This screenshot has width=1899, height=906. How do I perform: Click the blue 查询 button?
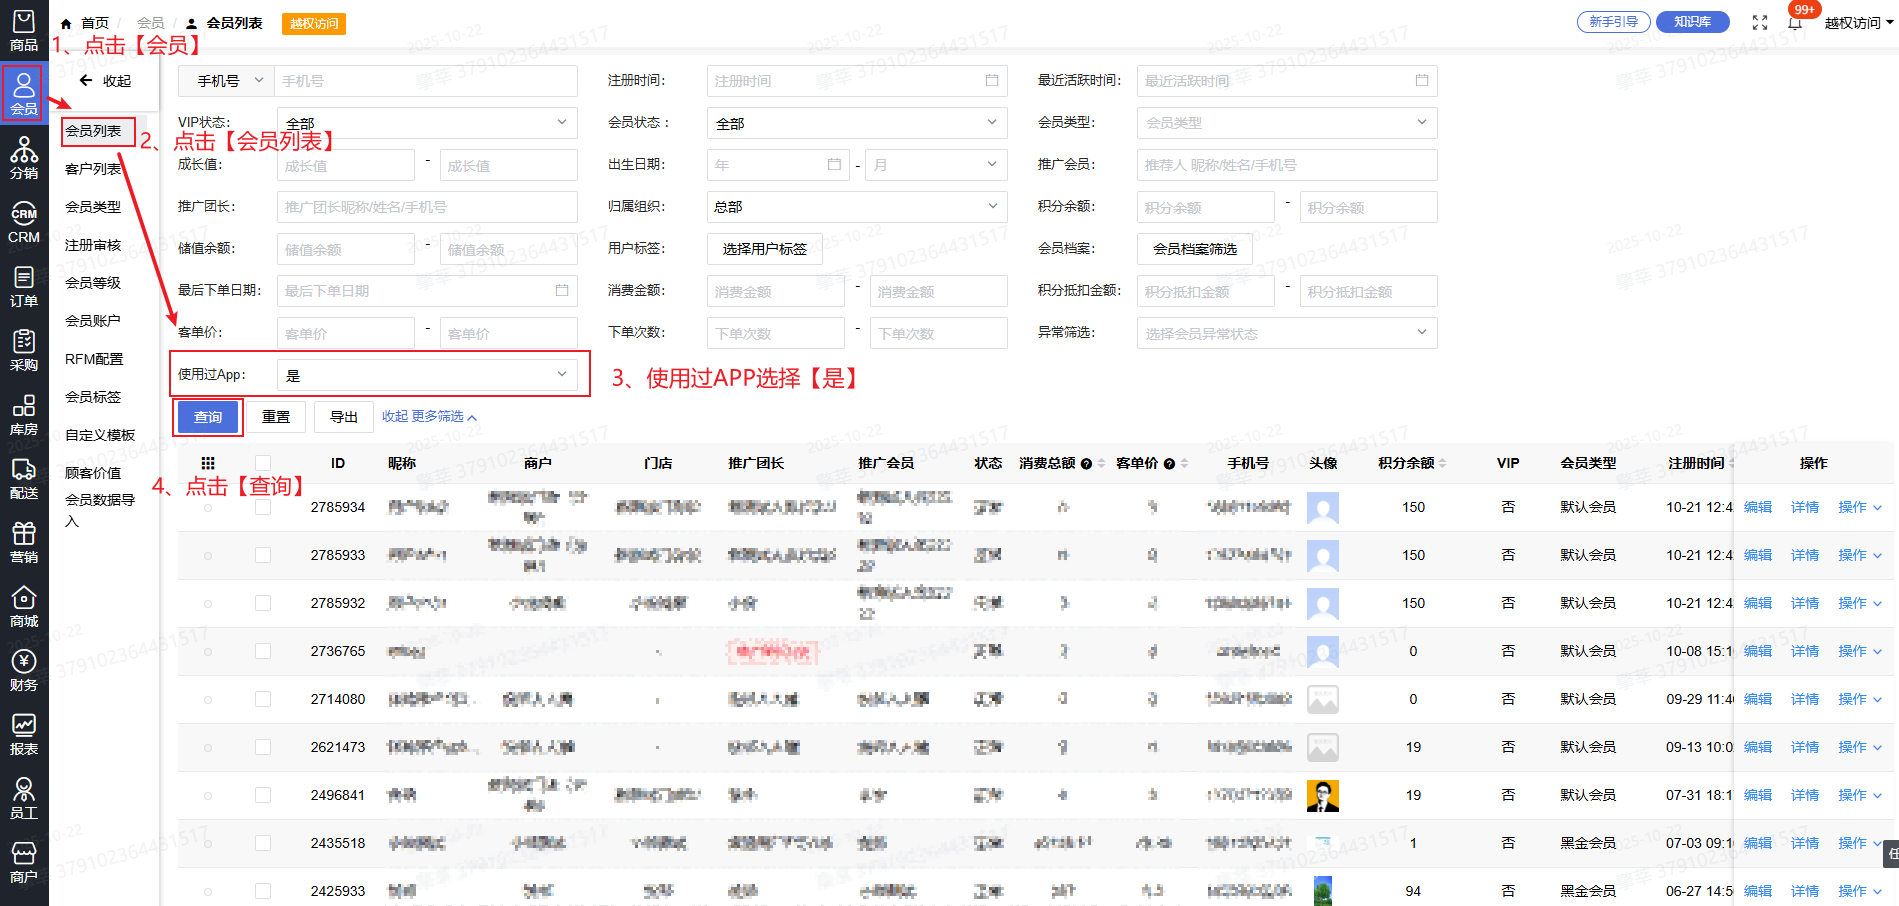pos(208,417)
